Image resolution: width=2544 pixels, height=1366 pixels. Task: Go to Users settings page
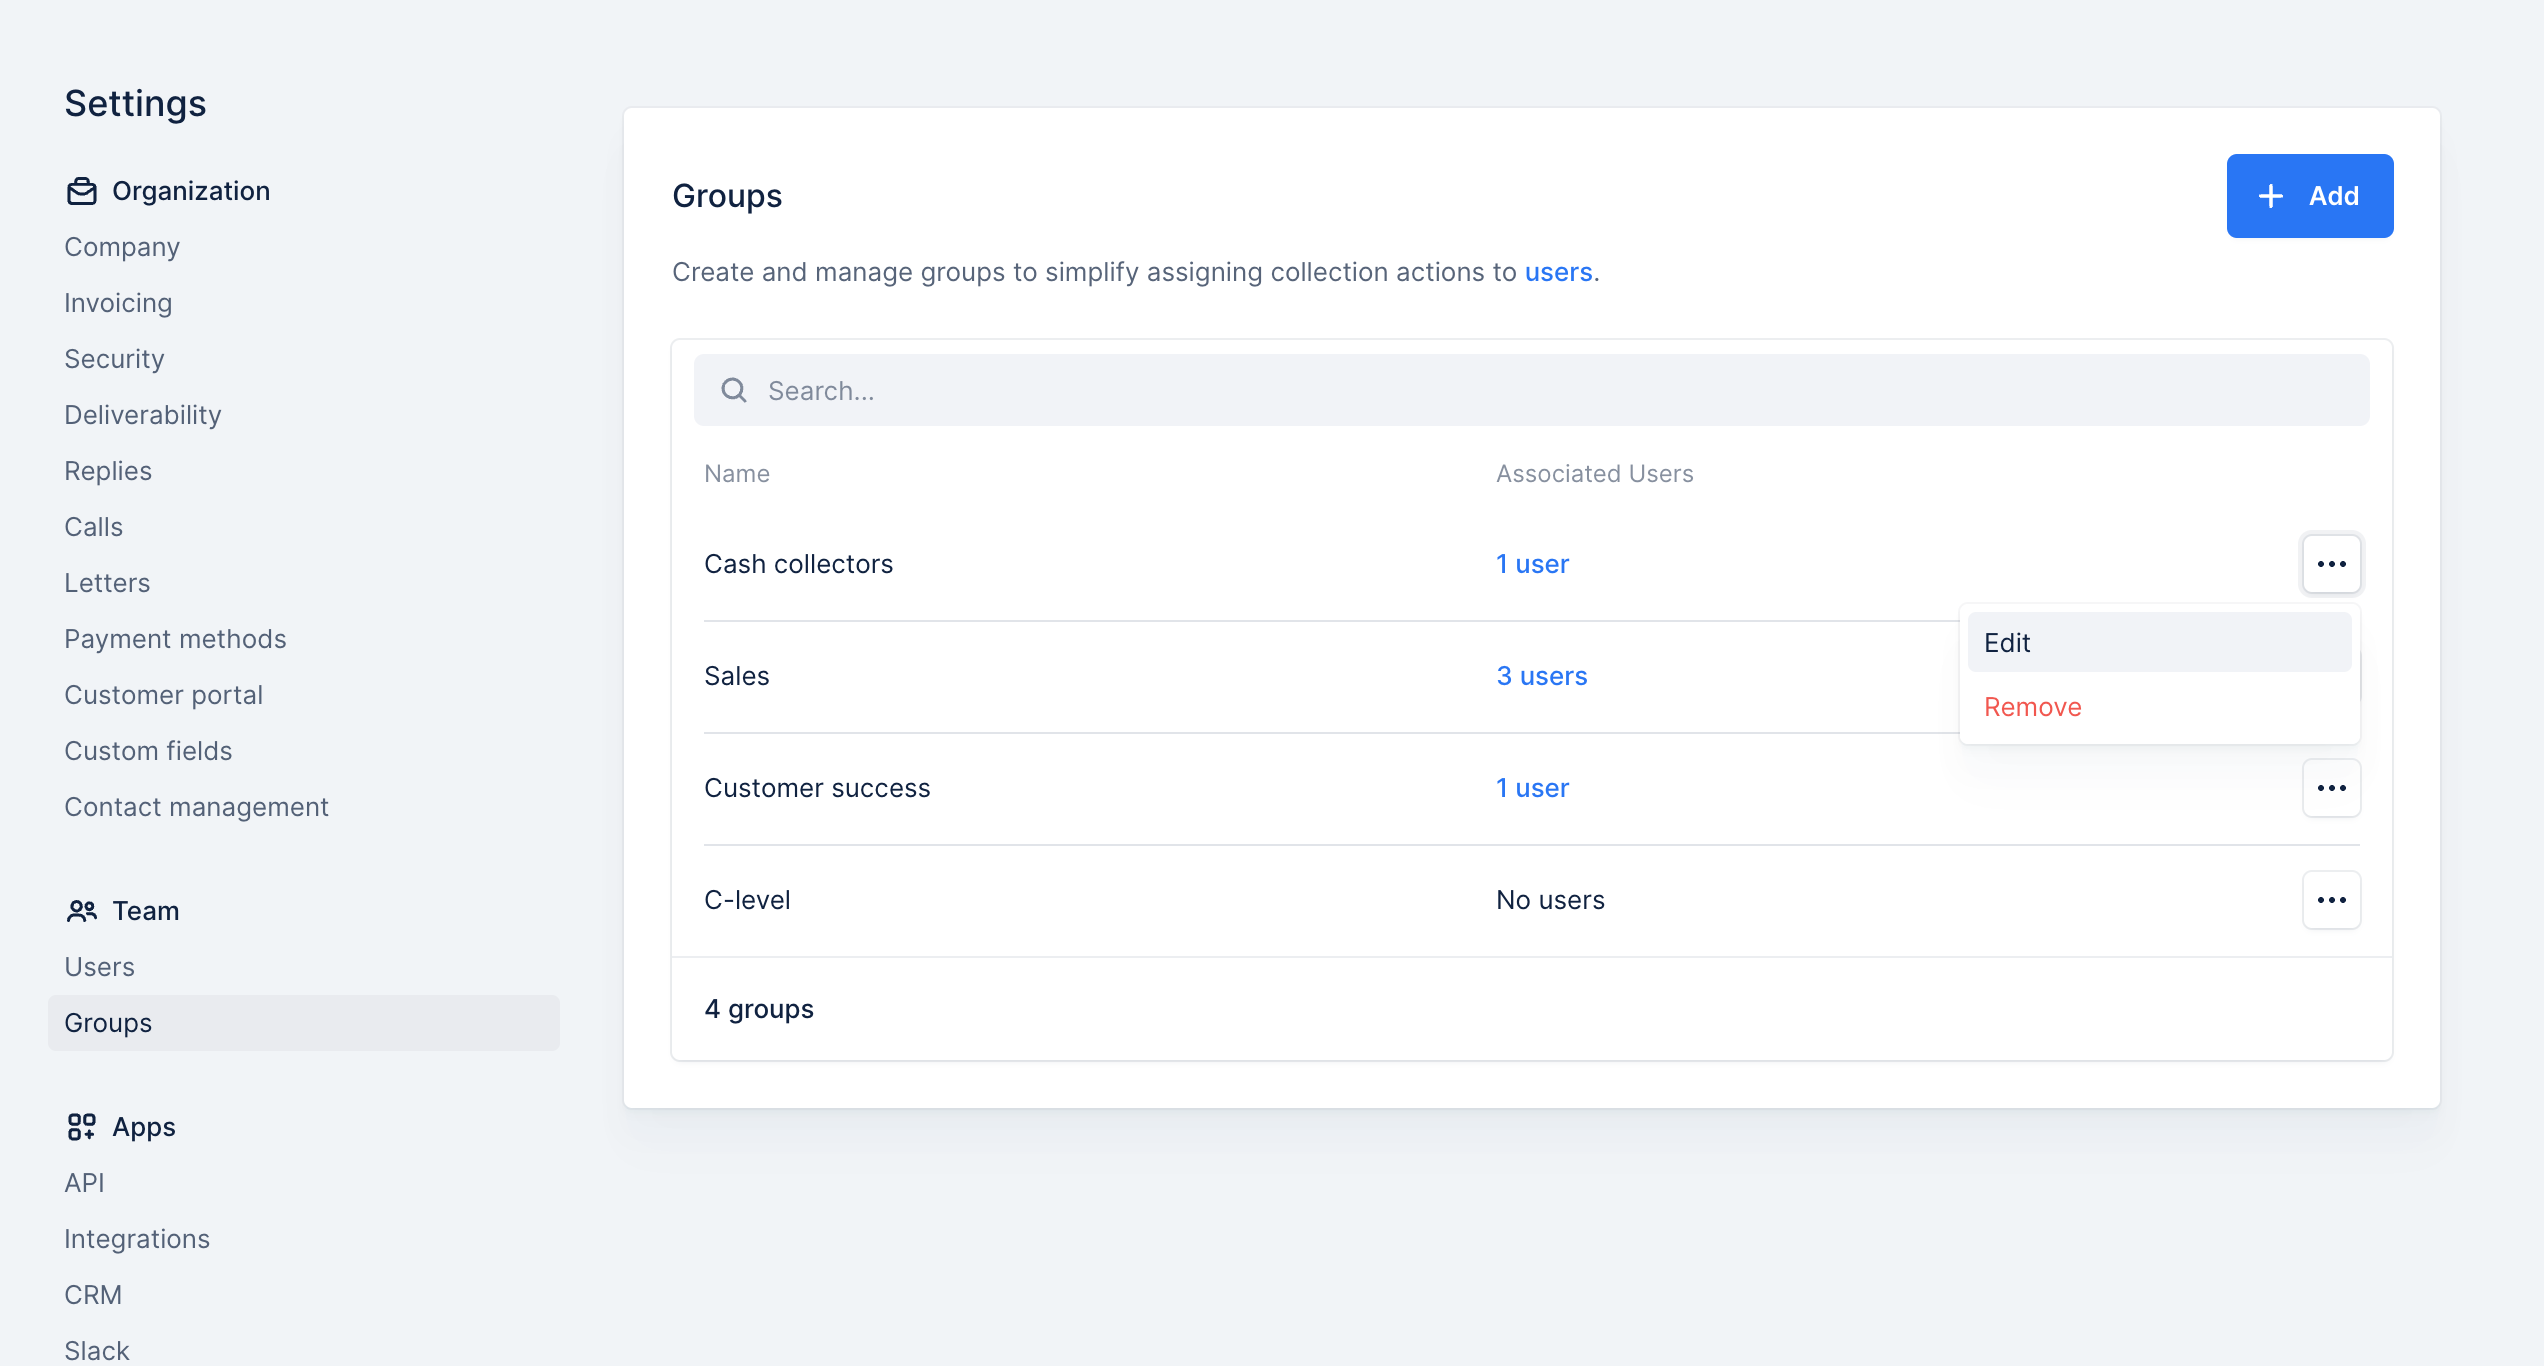[x=99, y=967]
